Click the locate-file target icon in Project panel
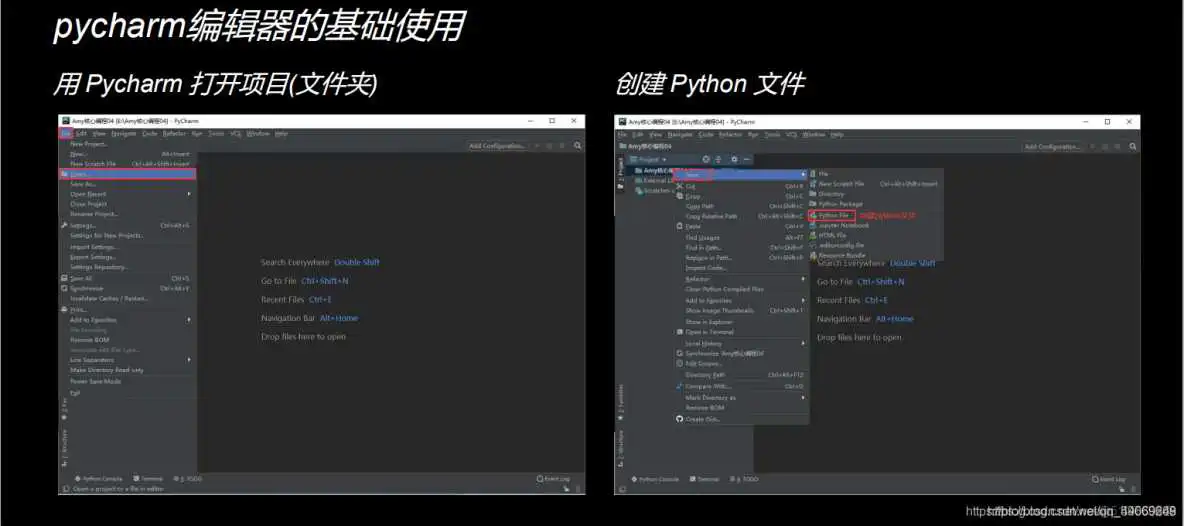Viewport: 1184px width, 526px height. tap(706, 160)
